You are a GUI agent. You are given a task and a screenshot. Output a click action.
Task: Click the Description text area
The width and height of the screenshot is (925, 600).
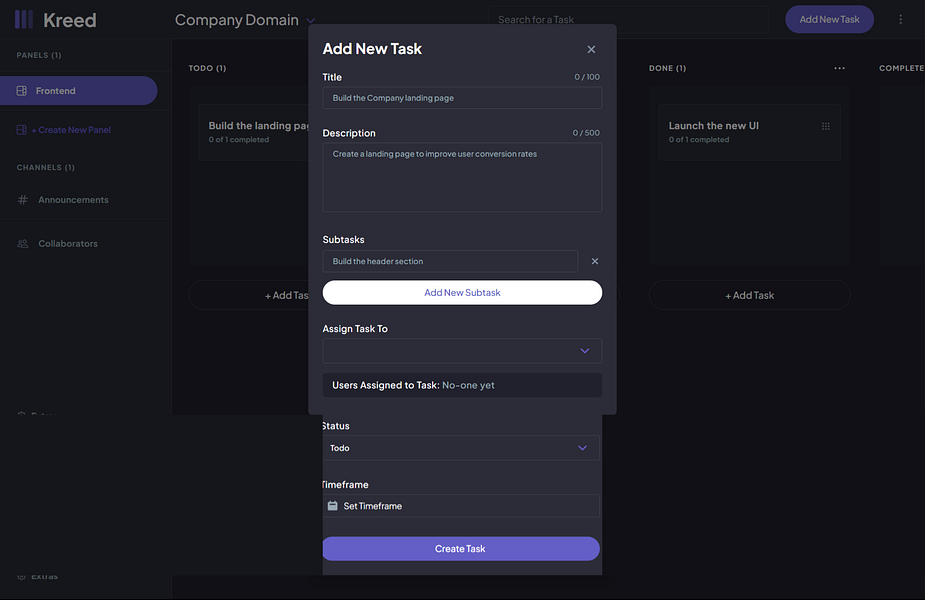point(462,177)
